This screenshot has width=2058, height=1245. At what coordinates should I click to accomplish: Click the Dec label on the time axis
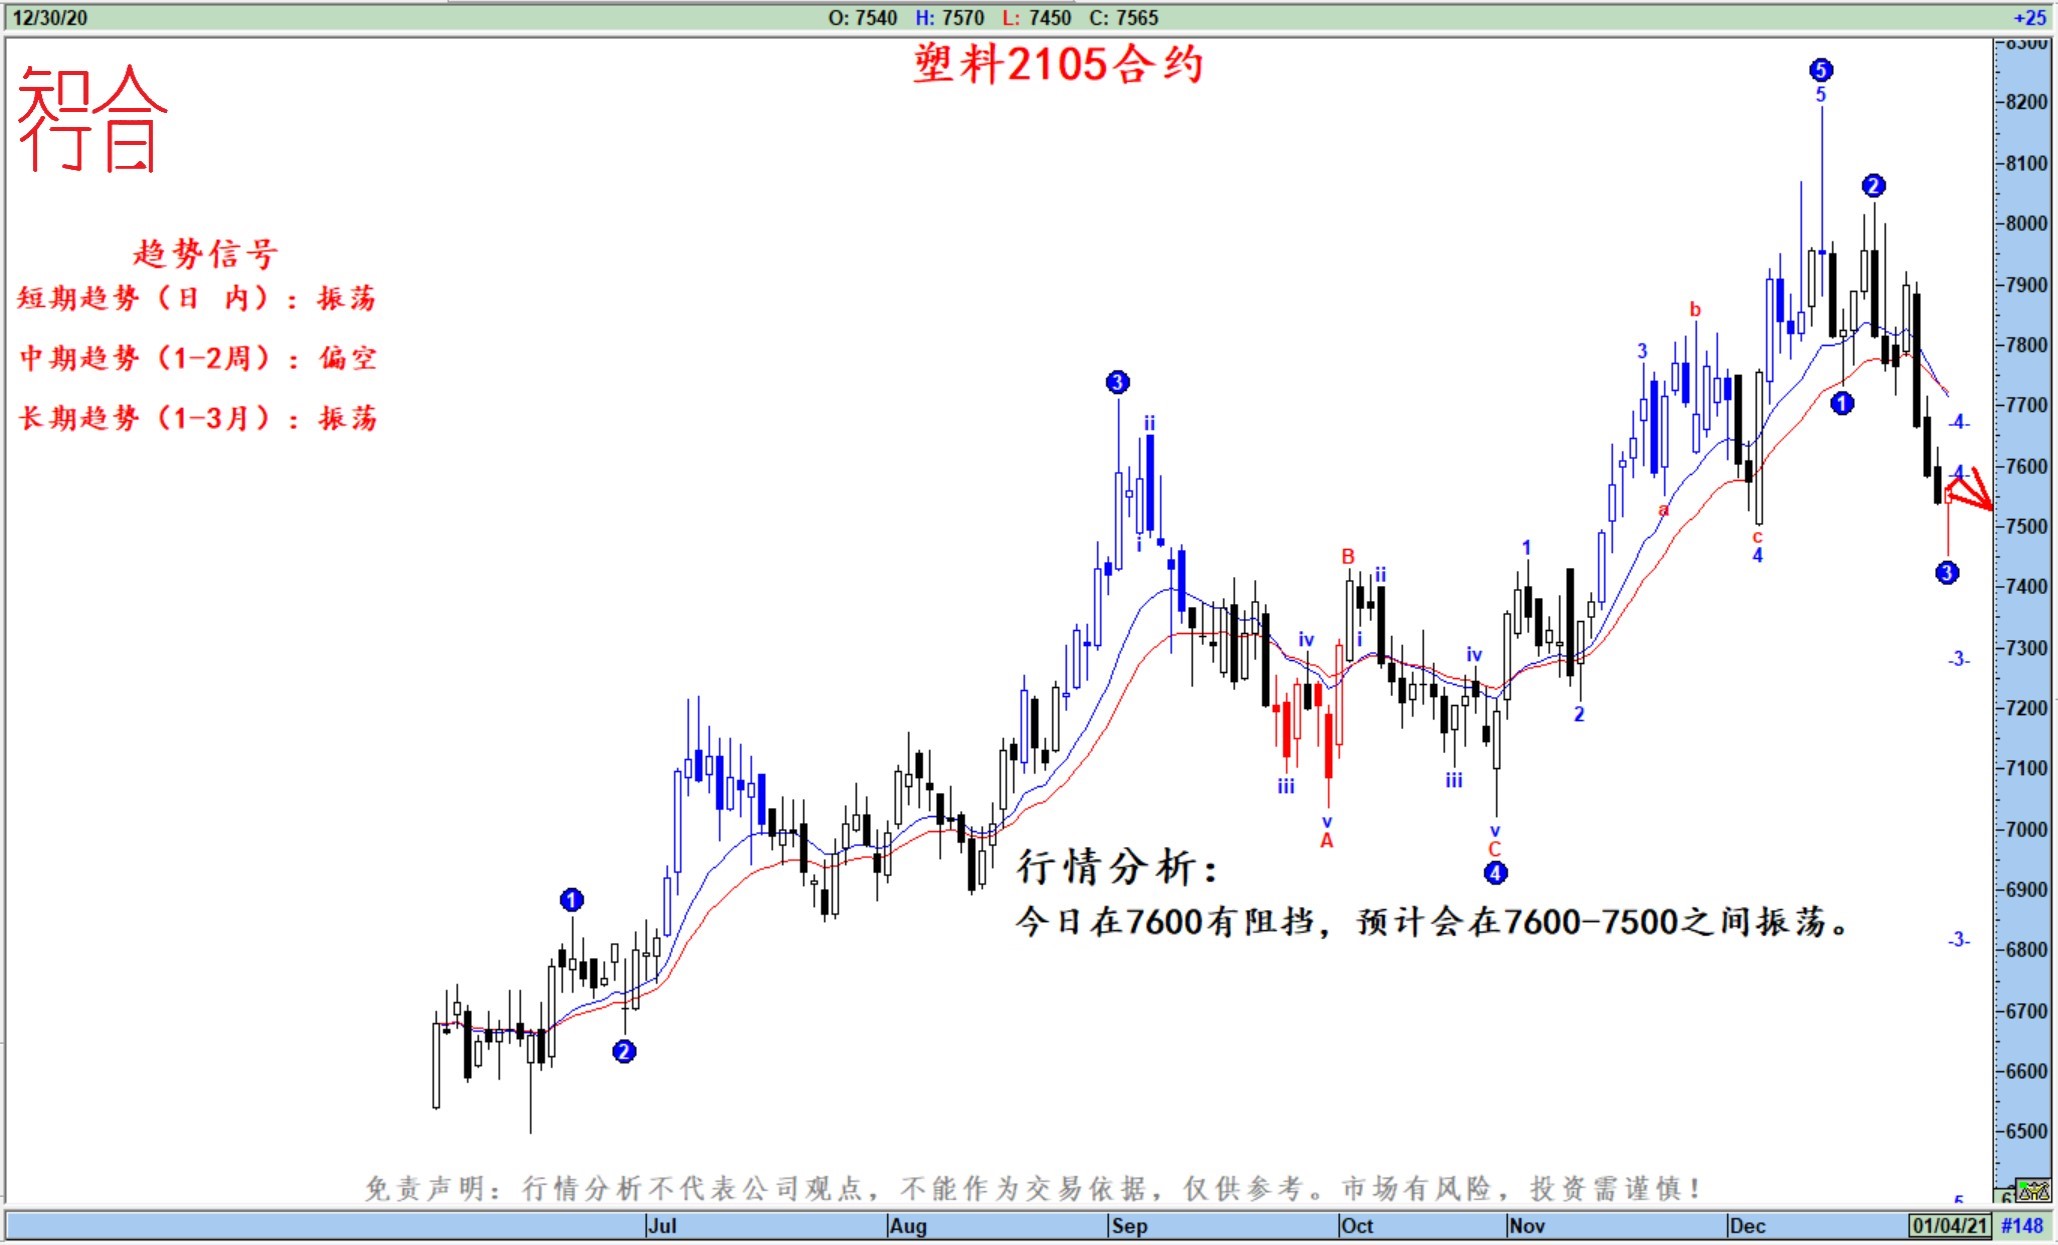point(1747,1226)
